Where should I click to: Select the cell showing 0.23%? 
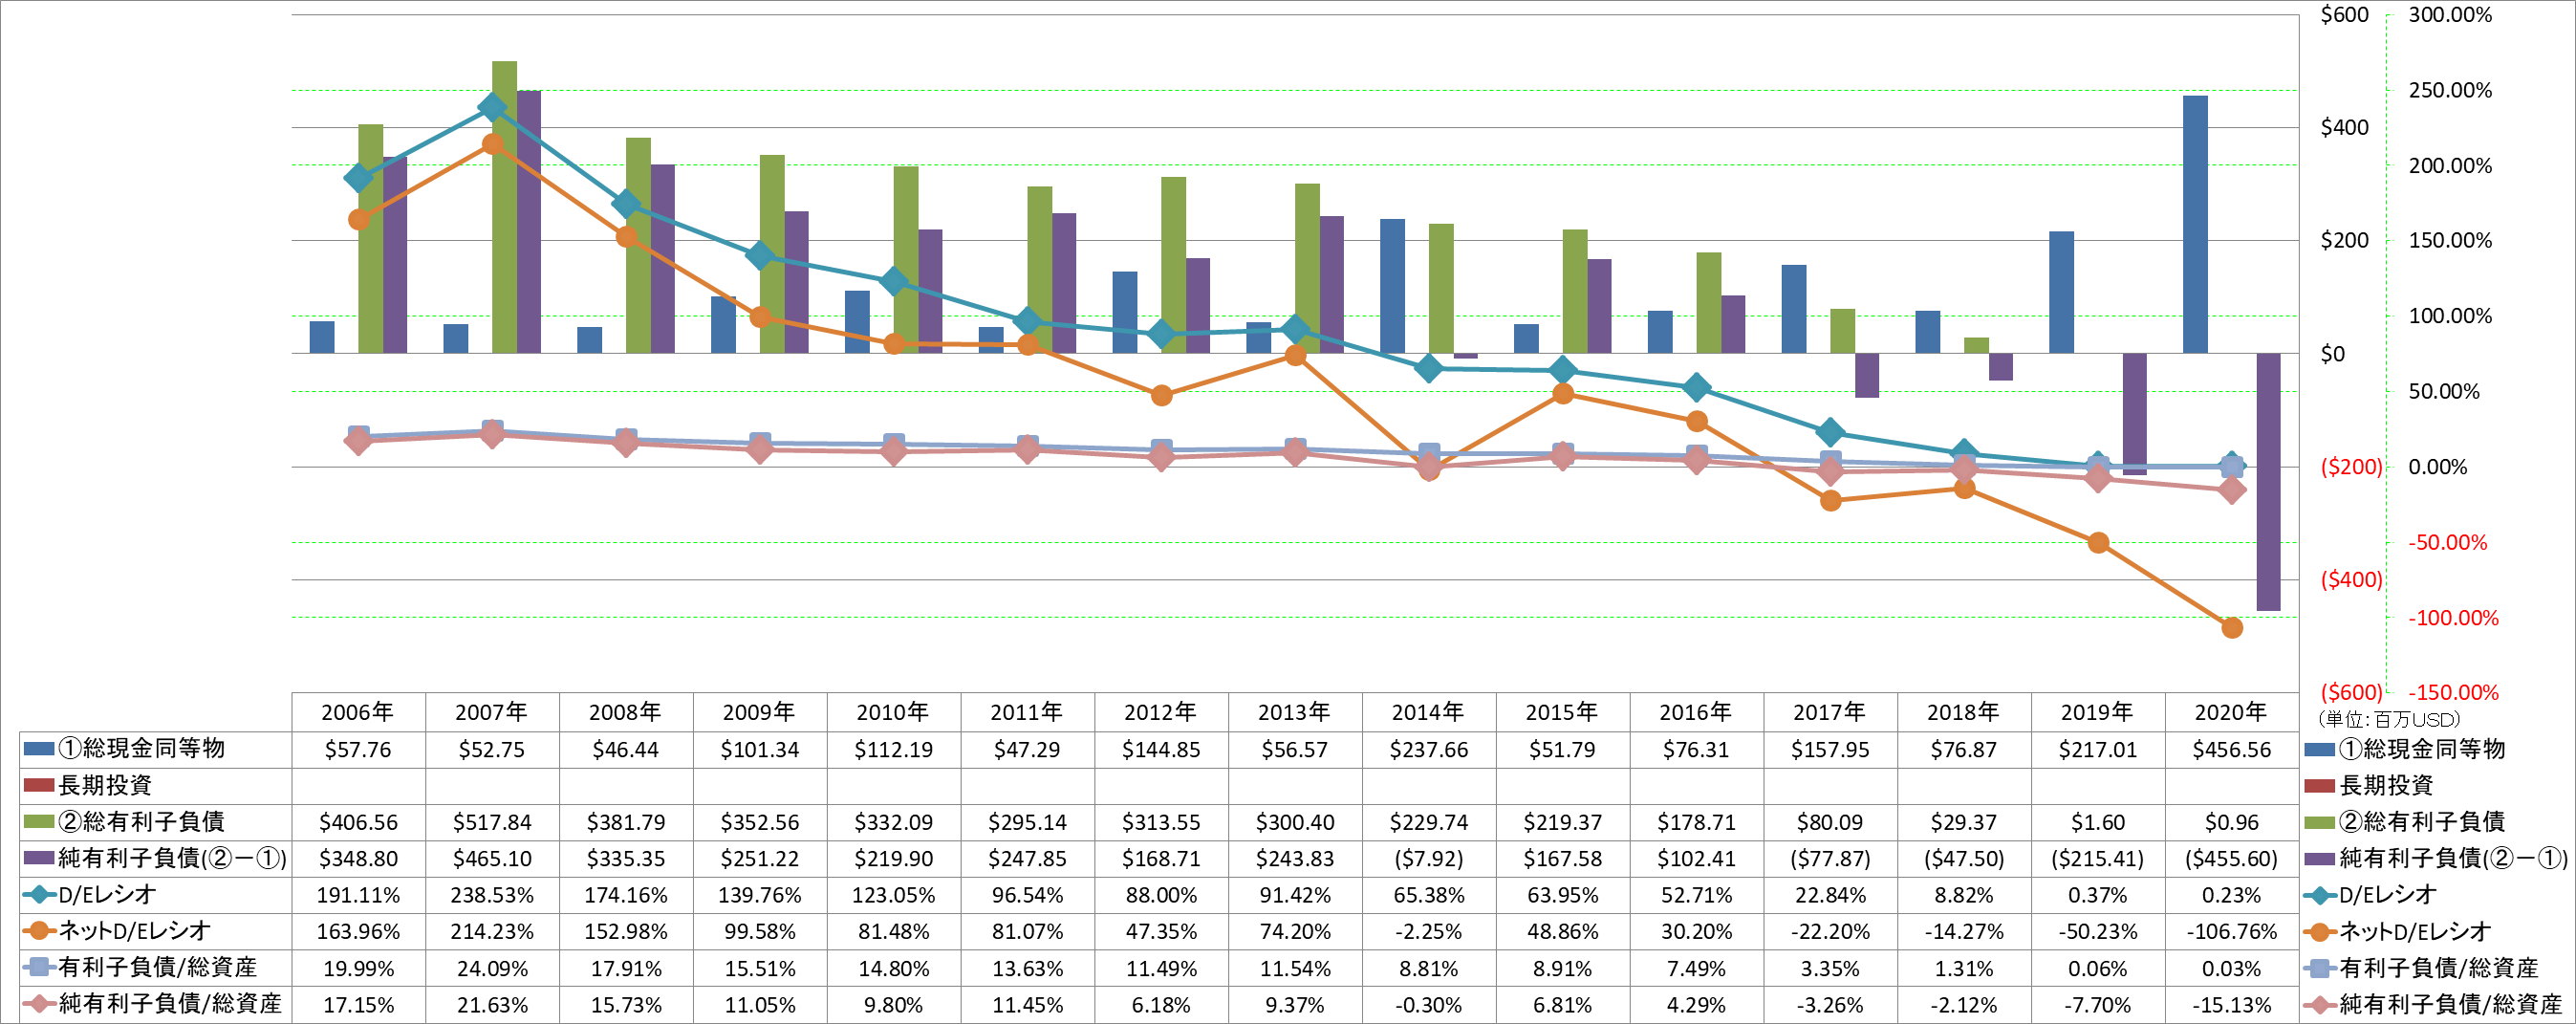click(x=2231, y=895)
